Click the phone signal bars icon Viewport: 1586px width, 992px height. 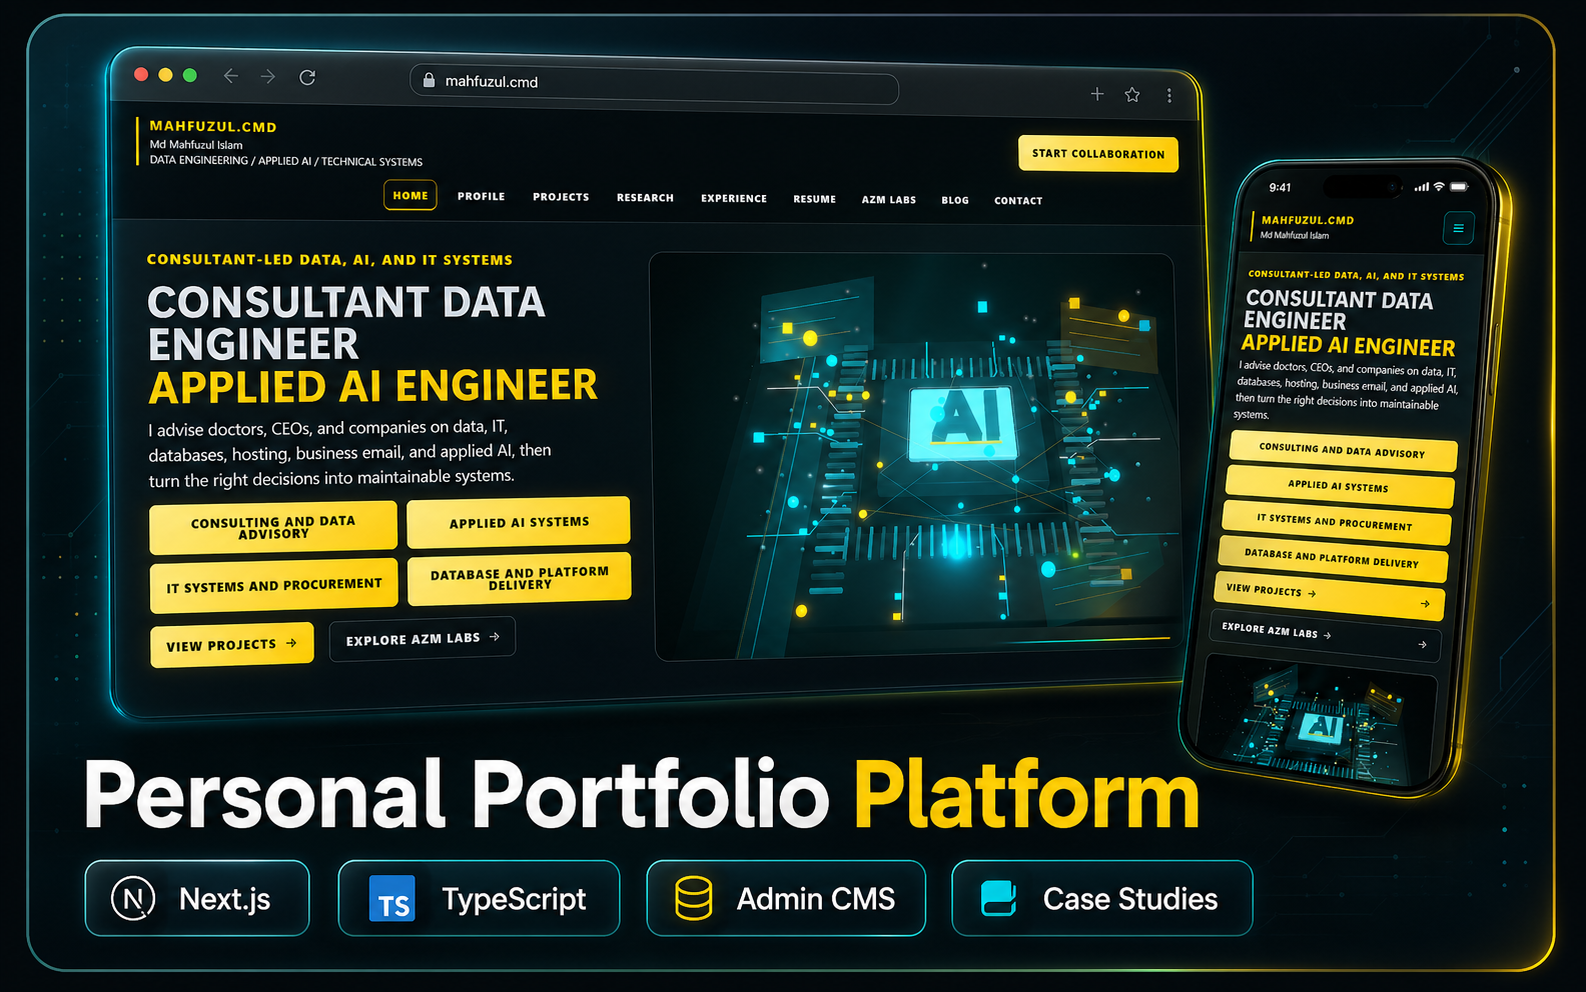(x=1421, y=187)
